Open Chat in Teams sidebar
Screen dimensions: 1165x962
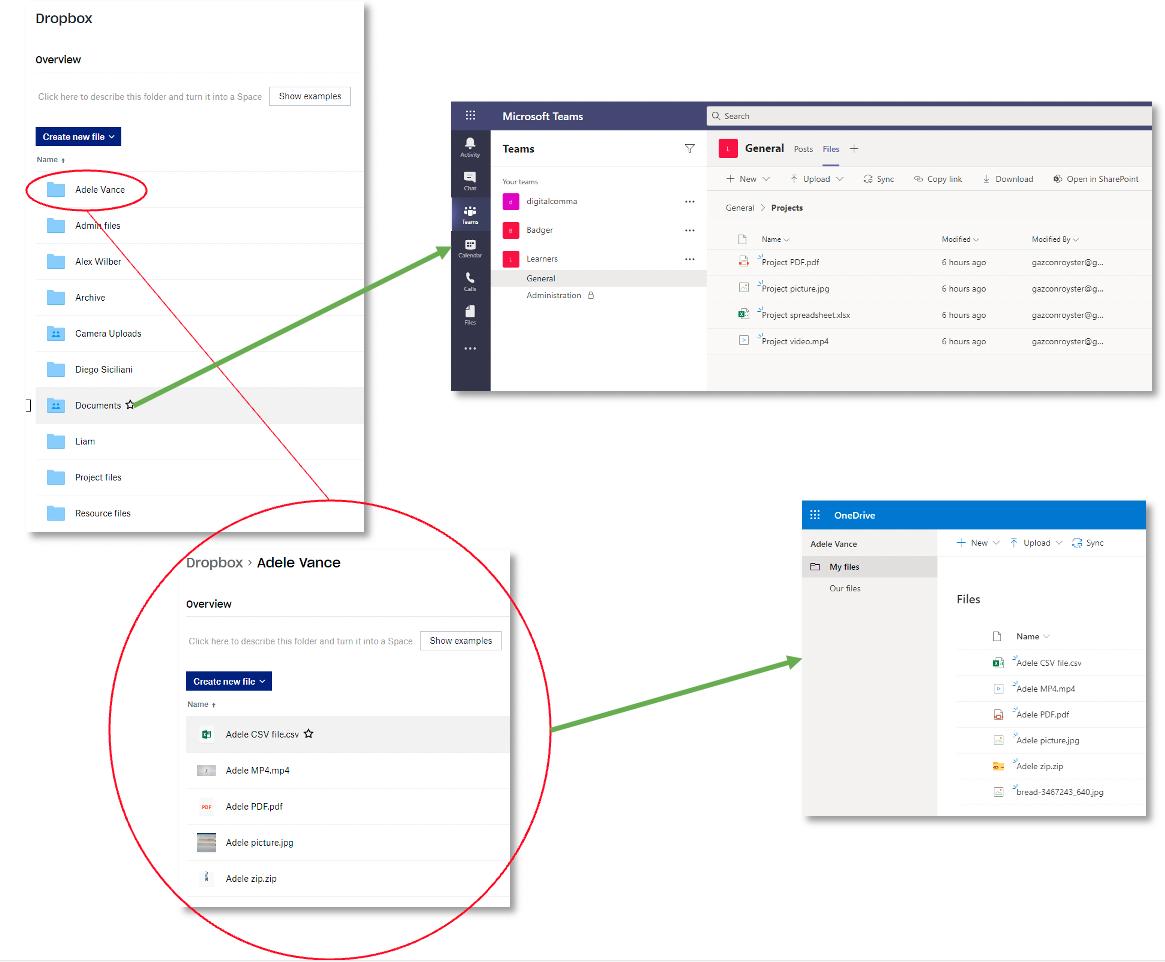[x=470, y=181]
